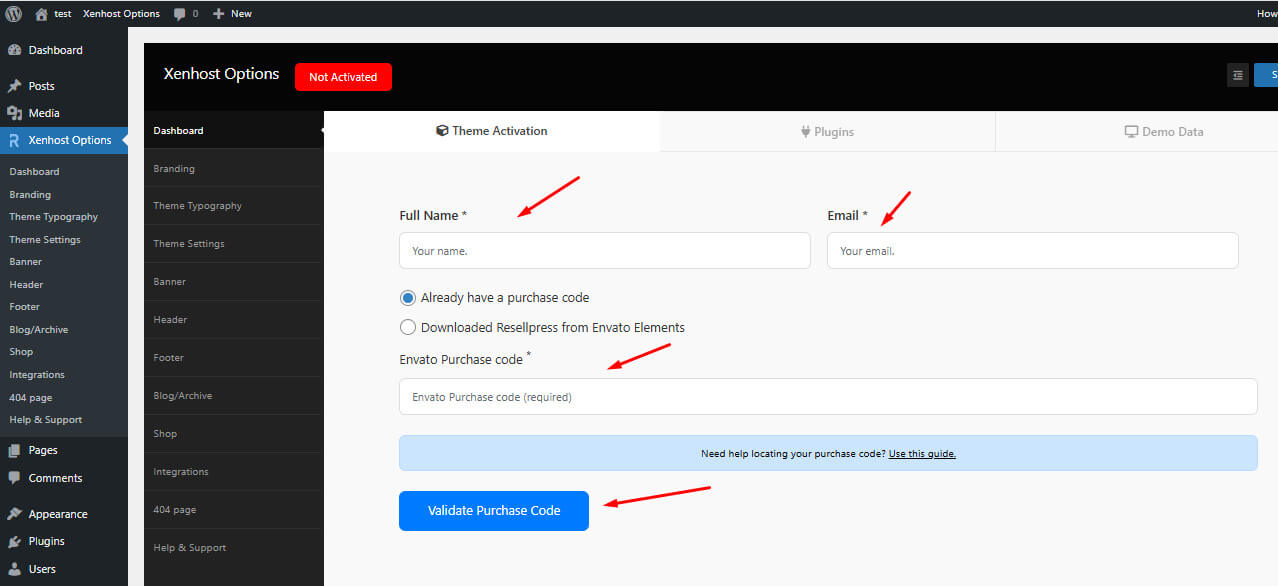
Task: Open Footer in WordPress sidebar submenu
Action: click(x=25, y=307)
